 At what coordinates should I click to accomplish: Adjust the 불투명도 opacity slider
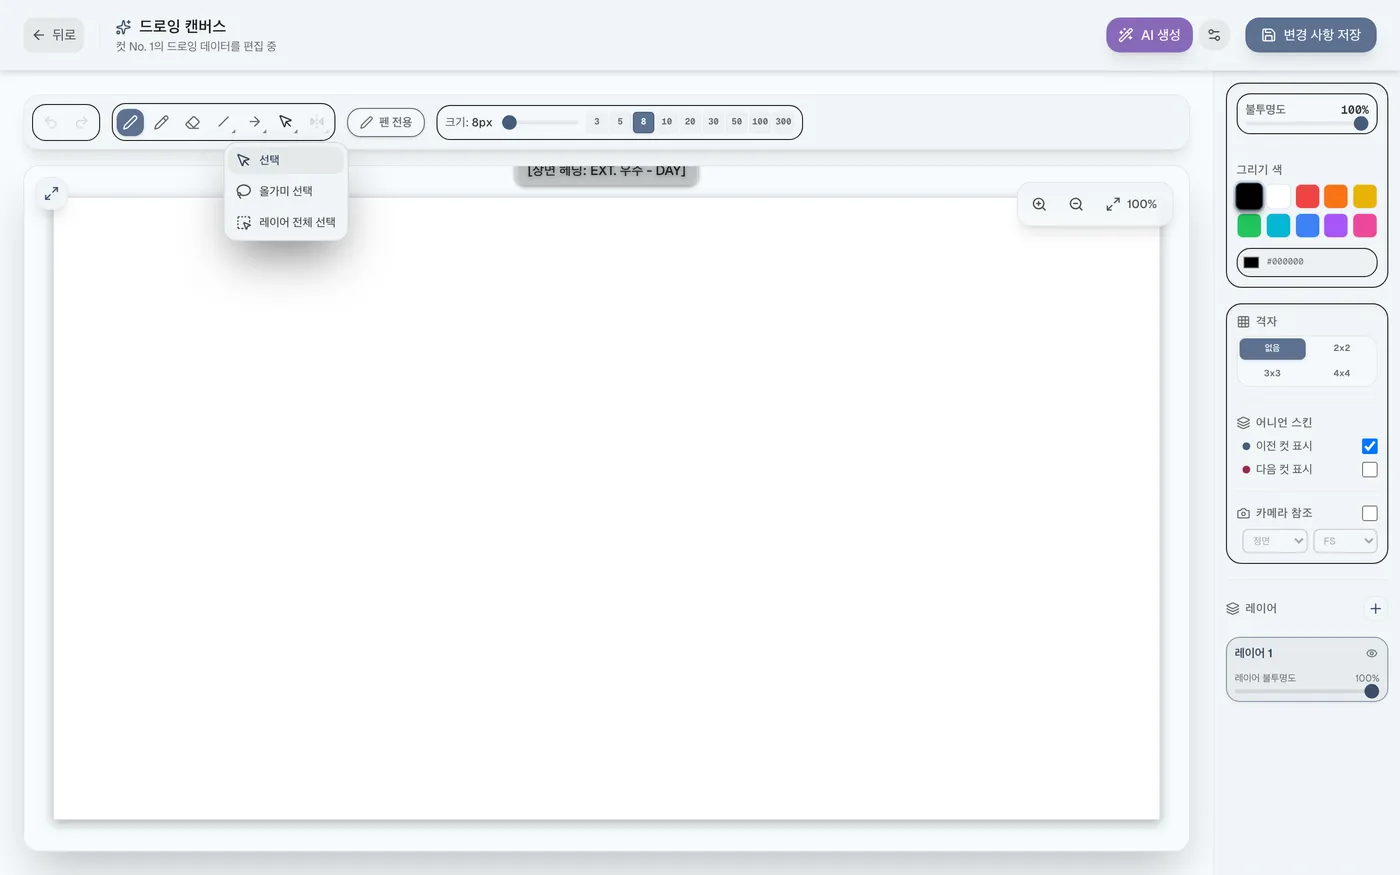(x=1306, y=124)
